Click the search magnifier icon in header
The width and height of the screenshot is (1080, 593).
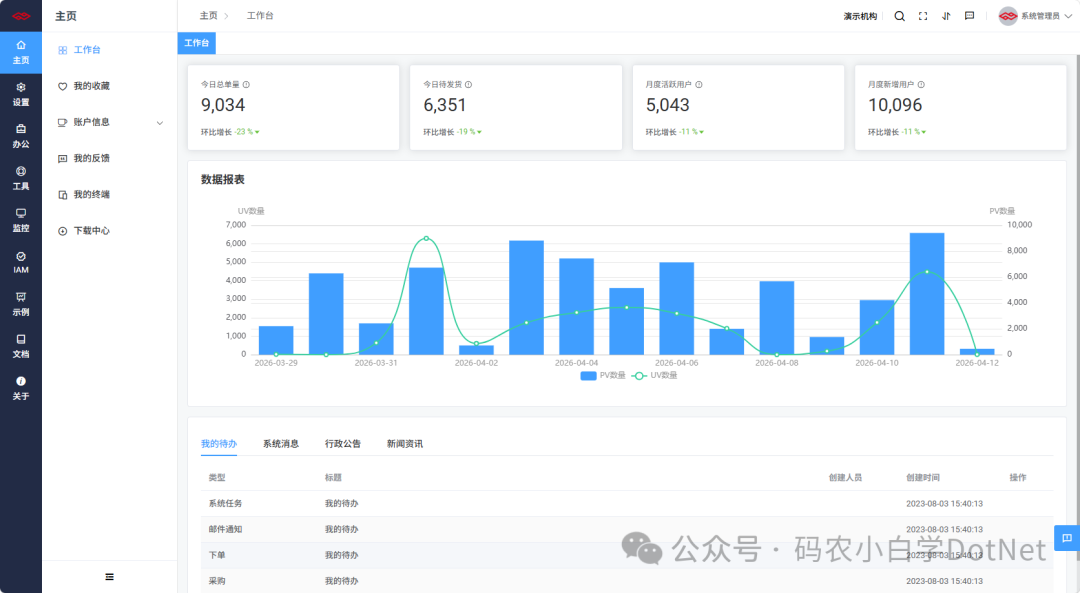900,16
